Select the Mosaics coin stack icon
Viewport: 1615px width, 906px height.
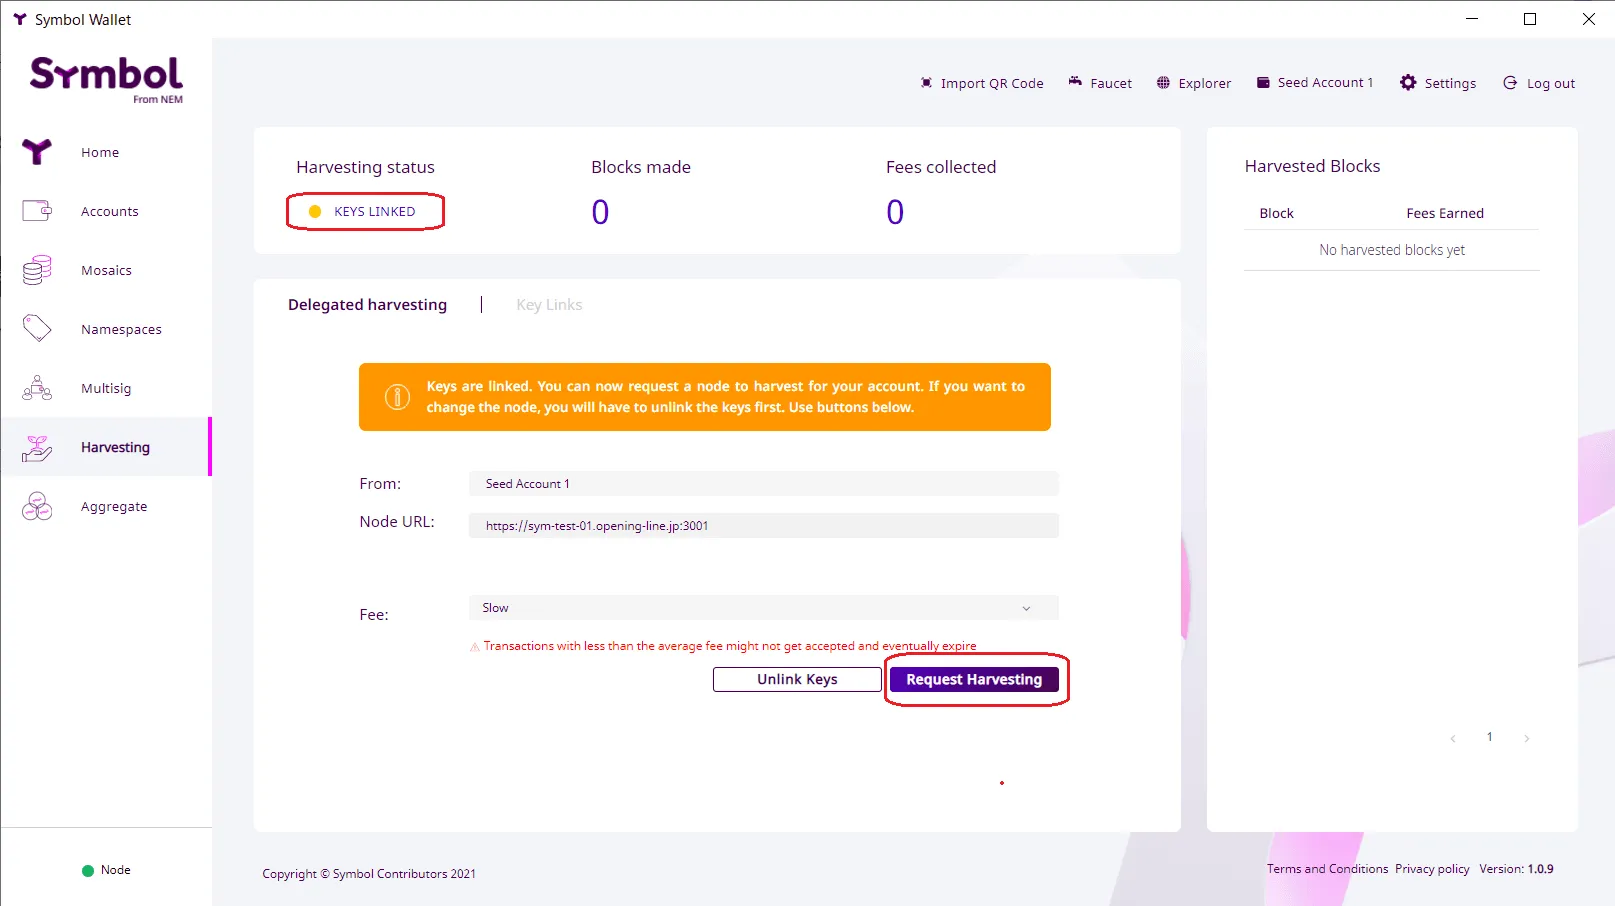pos(37,270)
